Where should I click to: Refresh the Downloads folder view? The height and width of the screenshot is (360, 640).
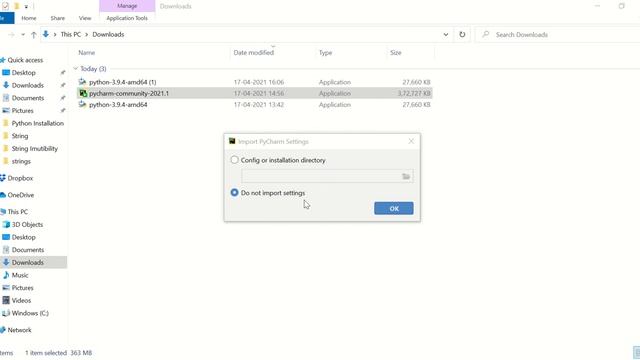(x=462, y=35)
